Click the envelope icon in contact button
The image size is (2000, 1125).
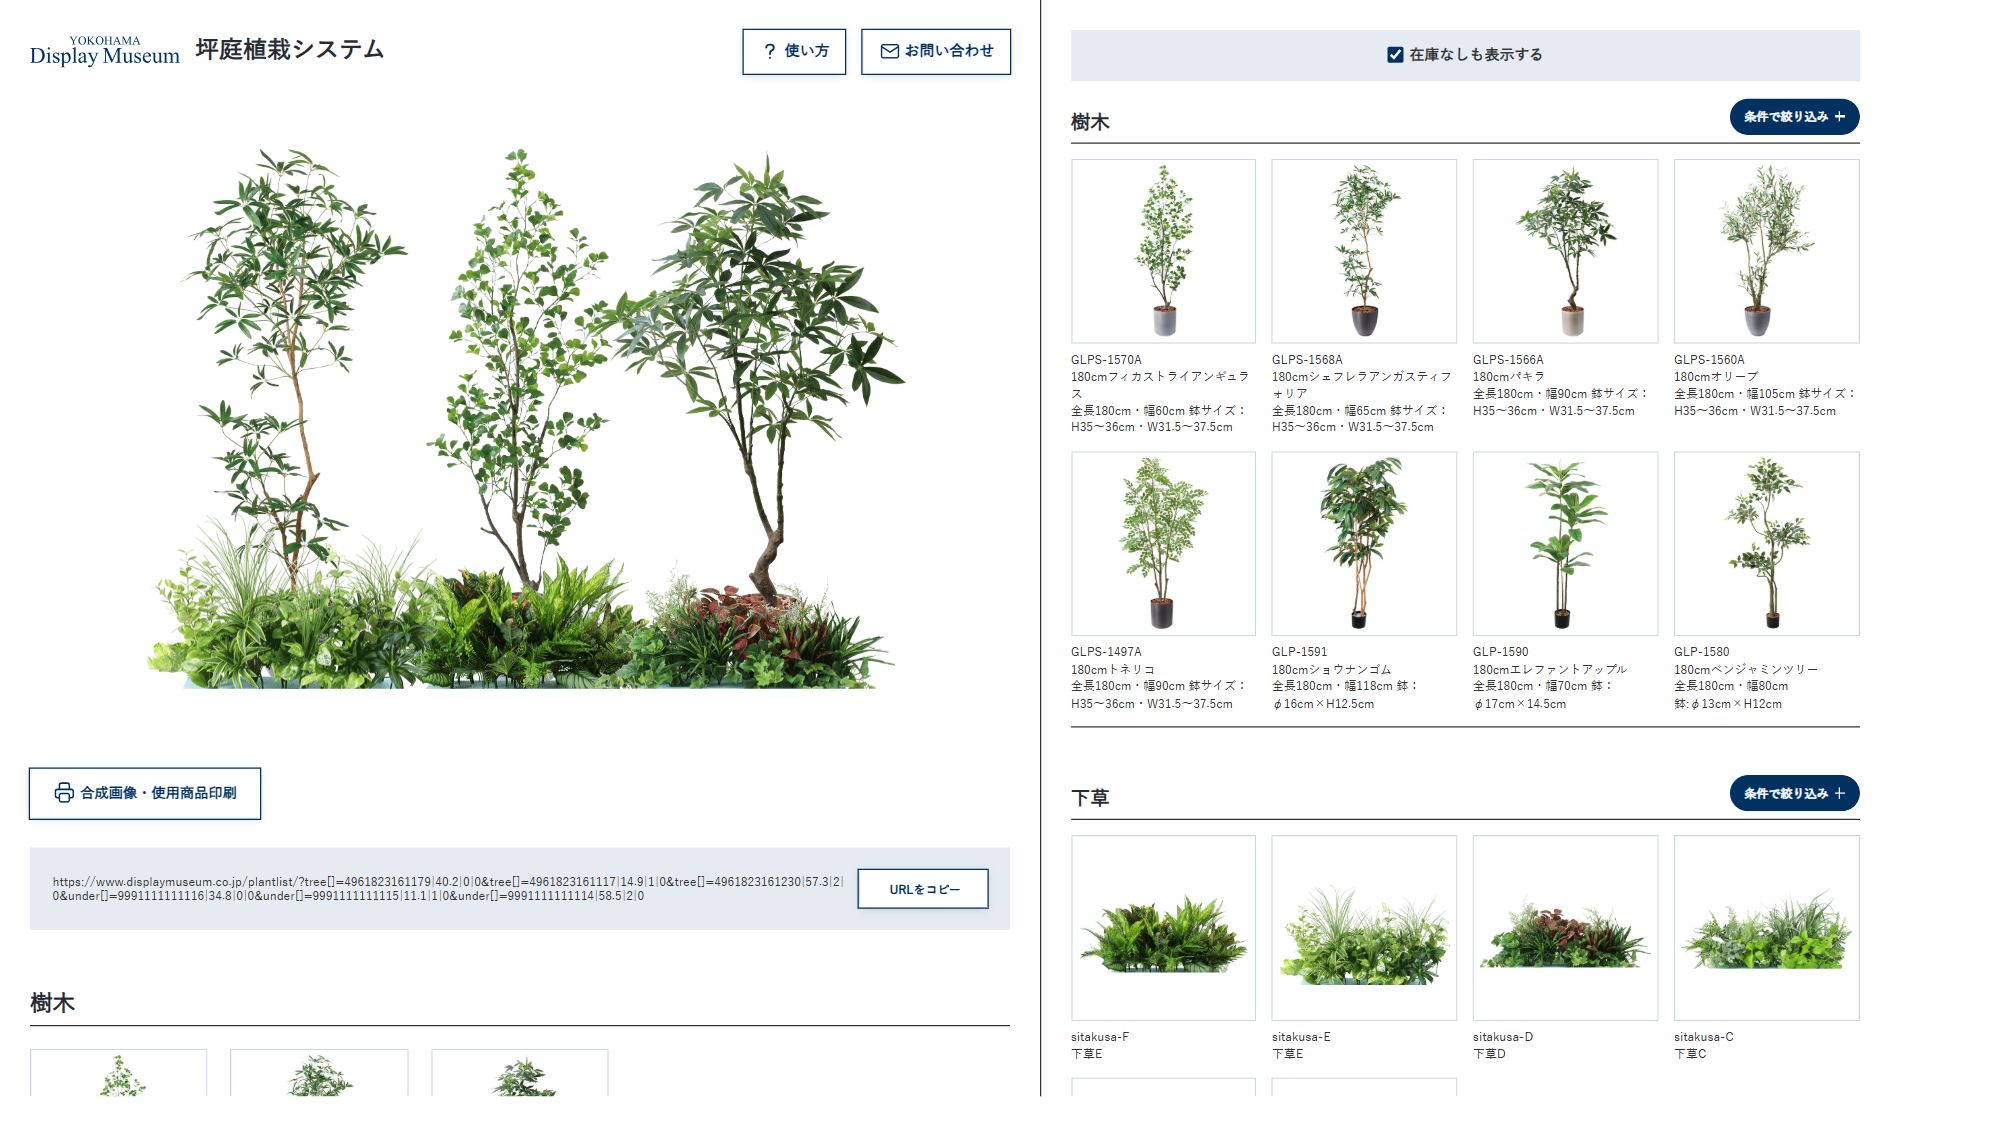click(x=889, y=51)
